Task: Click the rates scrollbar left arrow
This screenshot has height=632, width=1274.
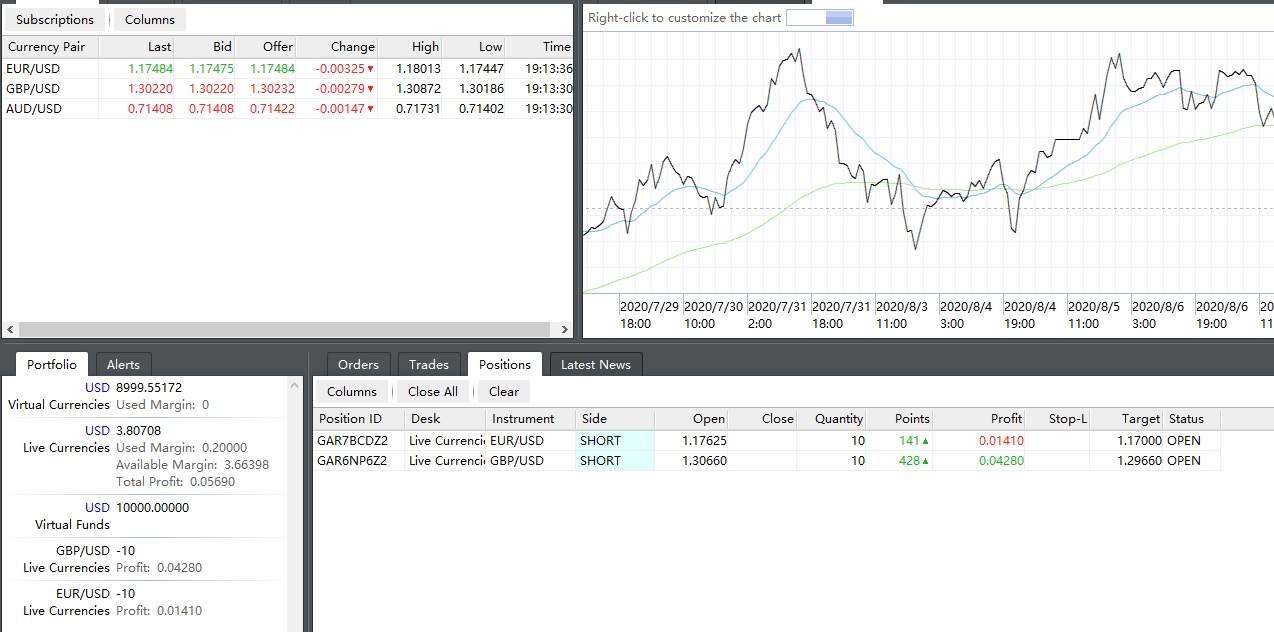Action: (x=11, y=329)
